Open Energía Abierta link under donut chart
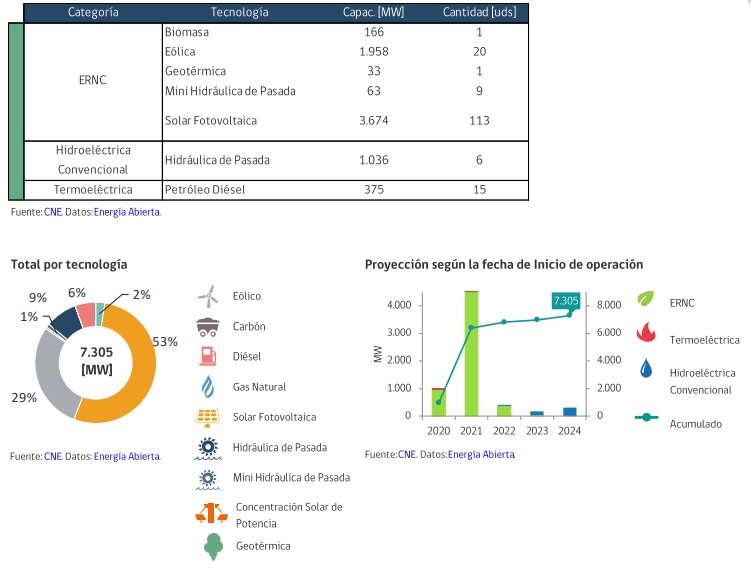The width and height of the screenshot is (751, 574). (x=126, y=456)
